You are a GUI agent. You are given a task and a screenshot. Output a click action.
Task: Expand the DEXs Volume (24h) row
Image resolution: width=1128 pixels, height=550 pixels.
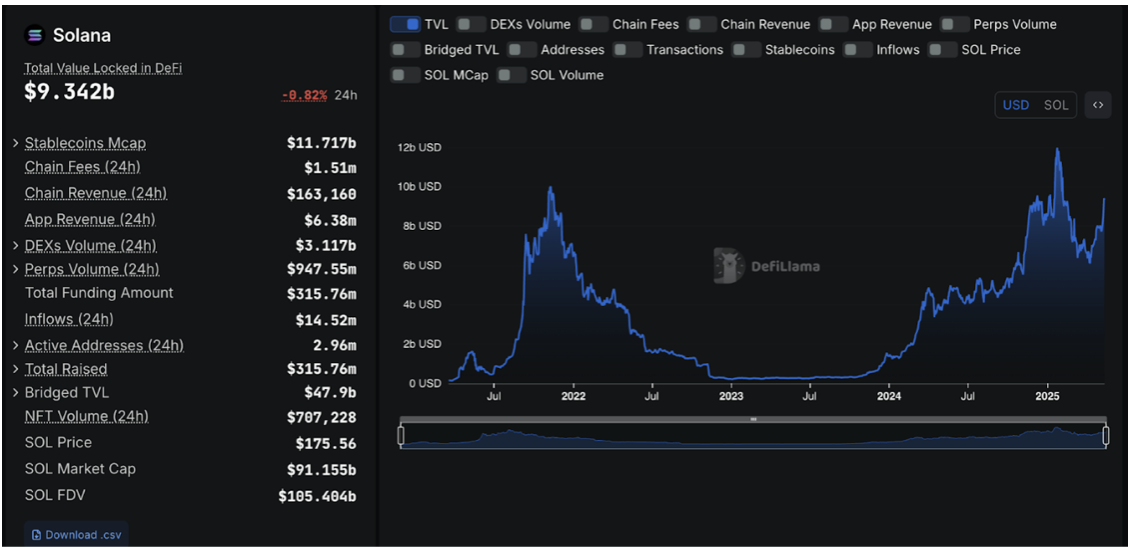[x=15, y=246]
